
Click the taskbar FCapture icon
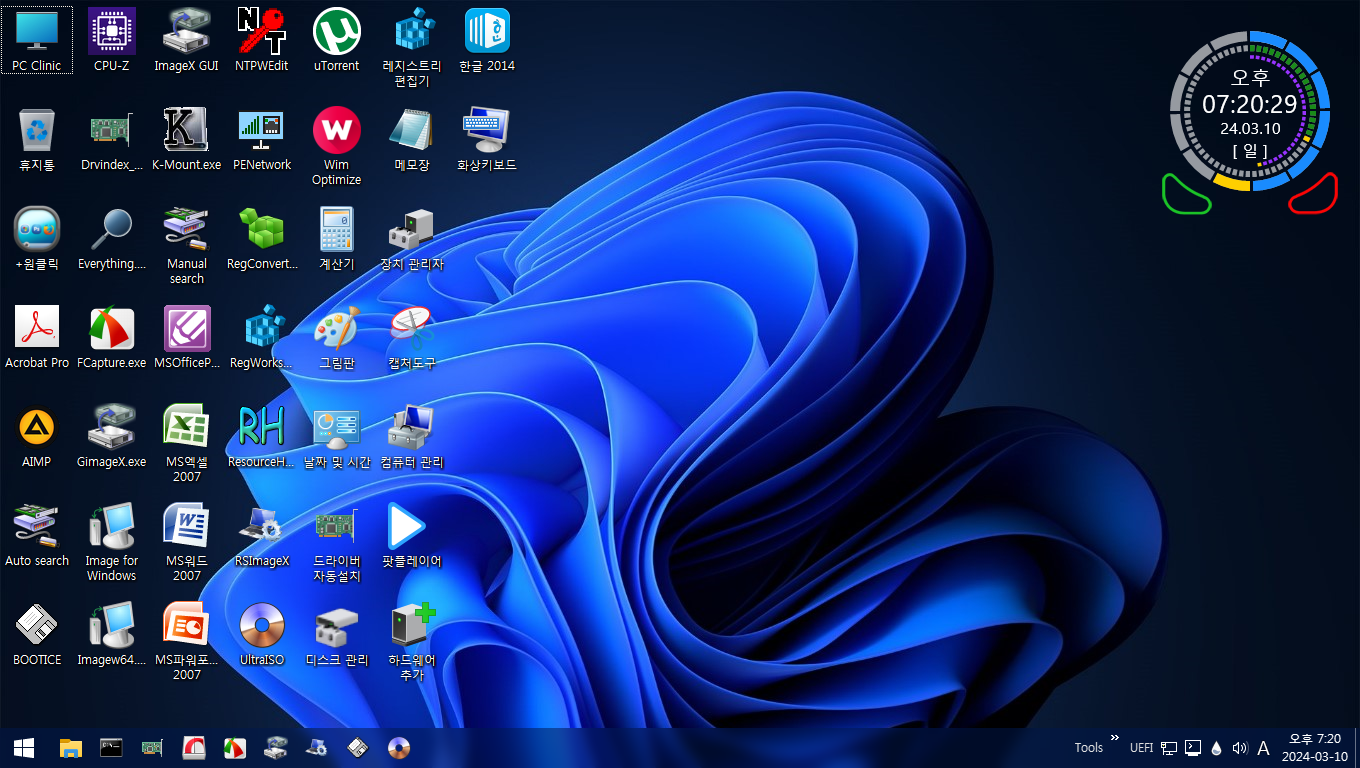(234, 748)
